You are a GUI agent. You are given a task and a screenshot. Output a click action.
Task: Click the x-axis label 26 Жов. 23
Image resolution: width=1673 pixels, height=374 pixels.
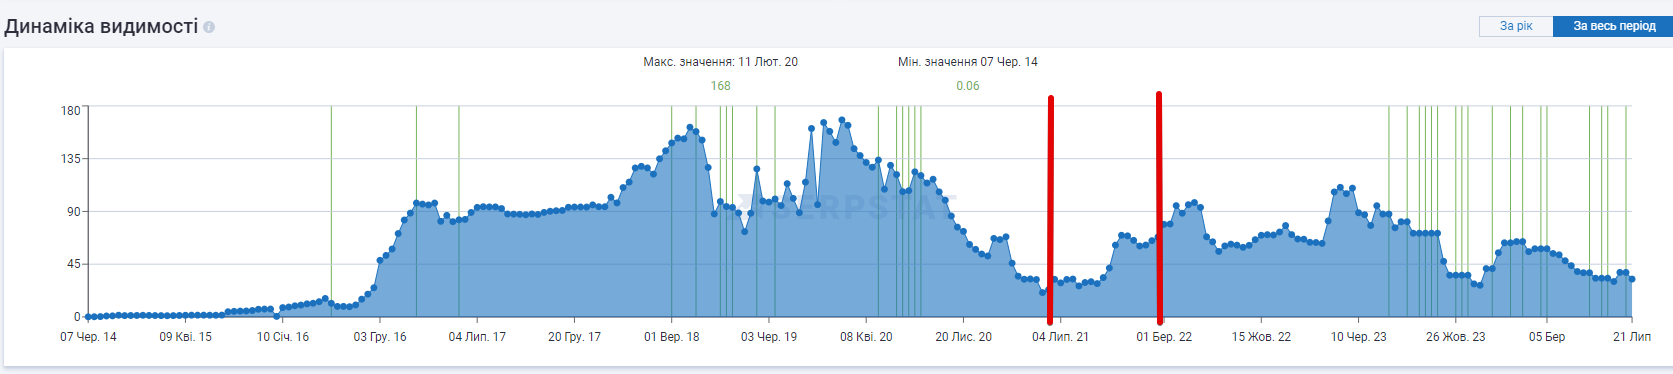point(1455,337)
